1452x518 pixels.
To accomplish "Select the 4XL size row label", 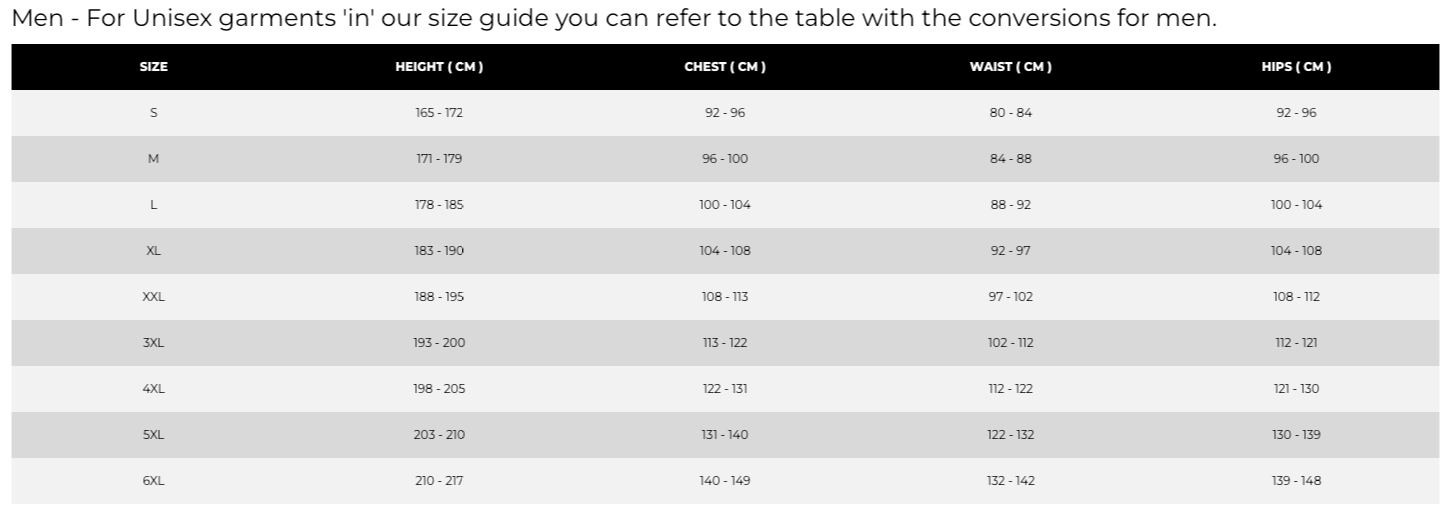I will coord(153,389).
